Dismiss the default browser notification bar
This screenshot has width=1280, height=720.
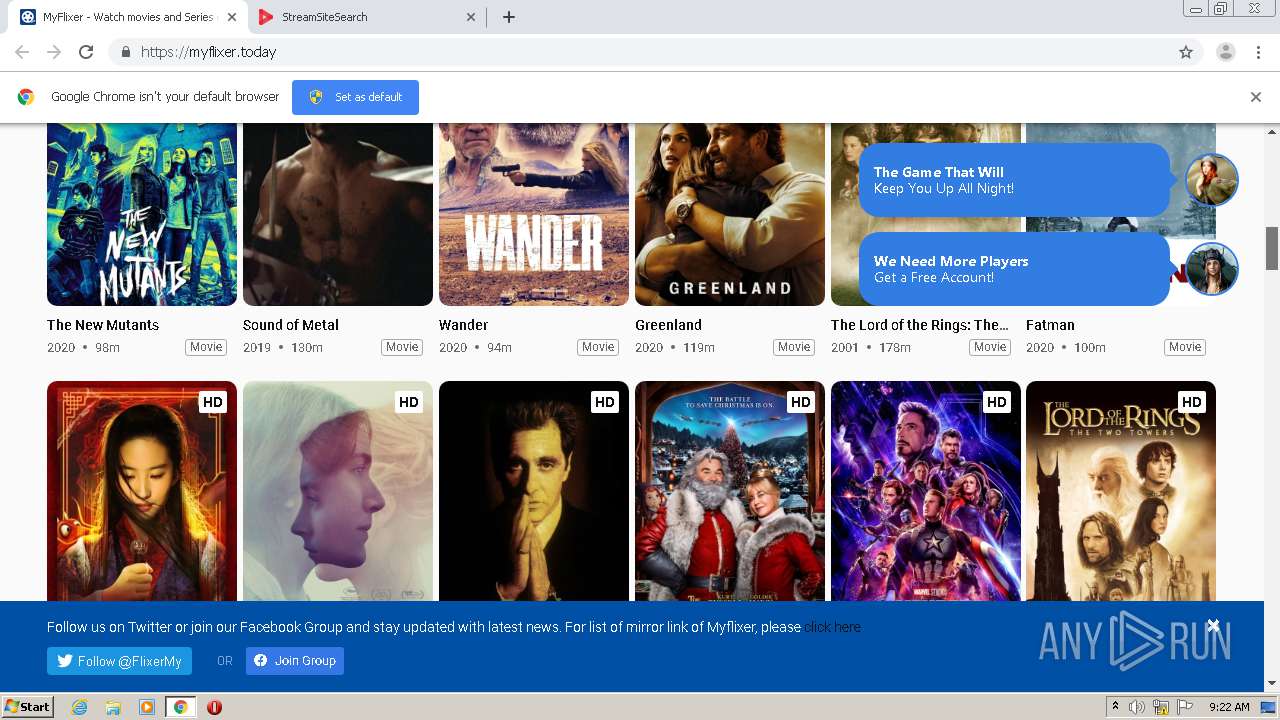point(1256,97)
